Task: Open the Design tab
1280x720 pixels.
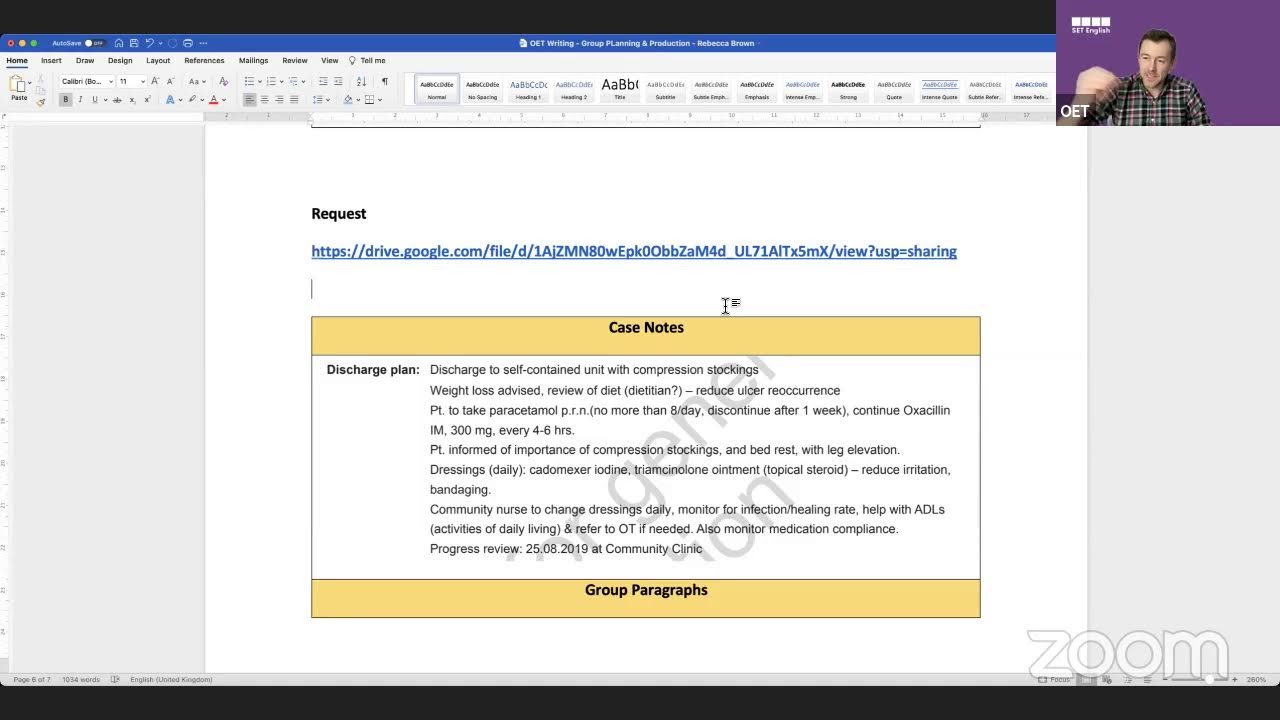Action: click(120, 60)
